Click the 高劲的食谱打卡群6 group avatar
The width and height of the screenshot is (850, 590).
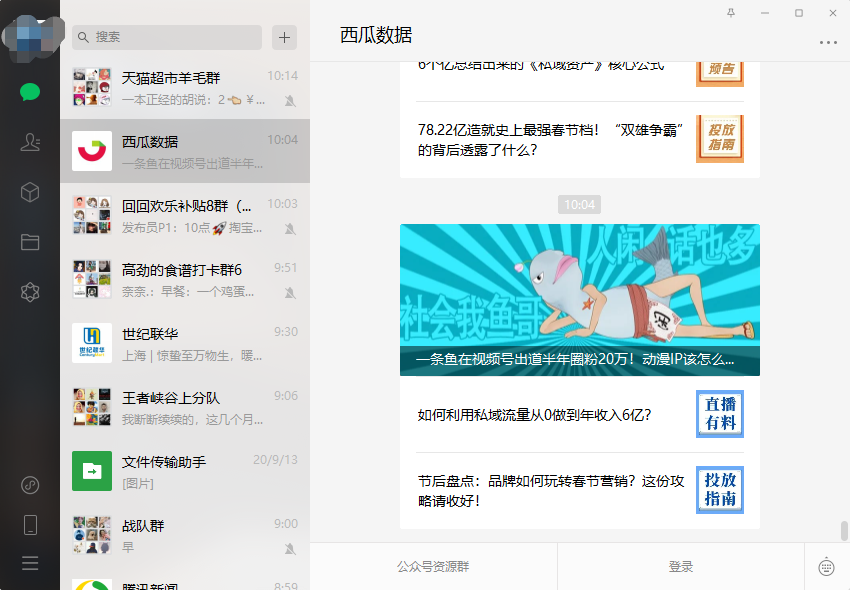[92, 279]
